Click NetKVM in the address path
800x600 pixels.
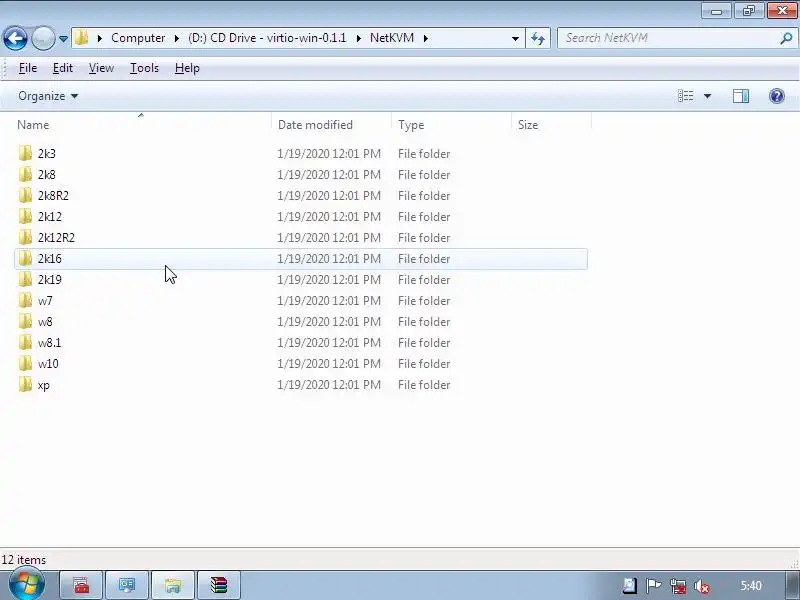pyautogui.click(x=392, y=38)
